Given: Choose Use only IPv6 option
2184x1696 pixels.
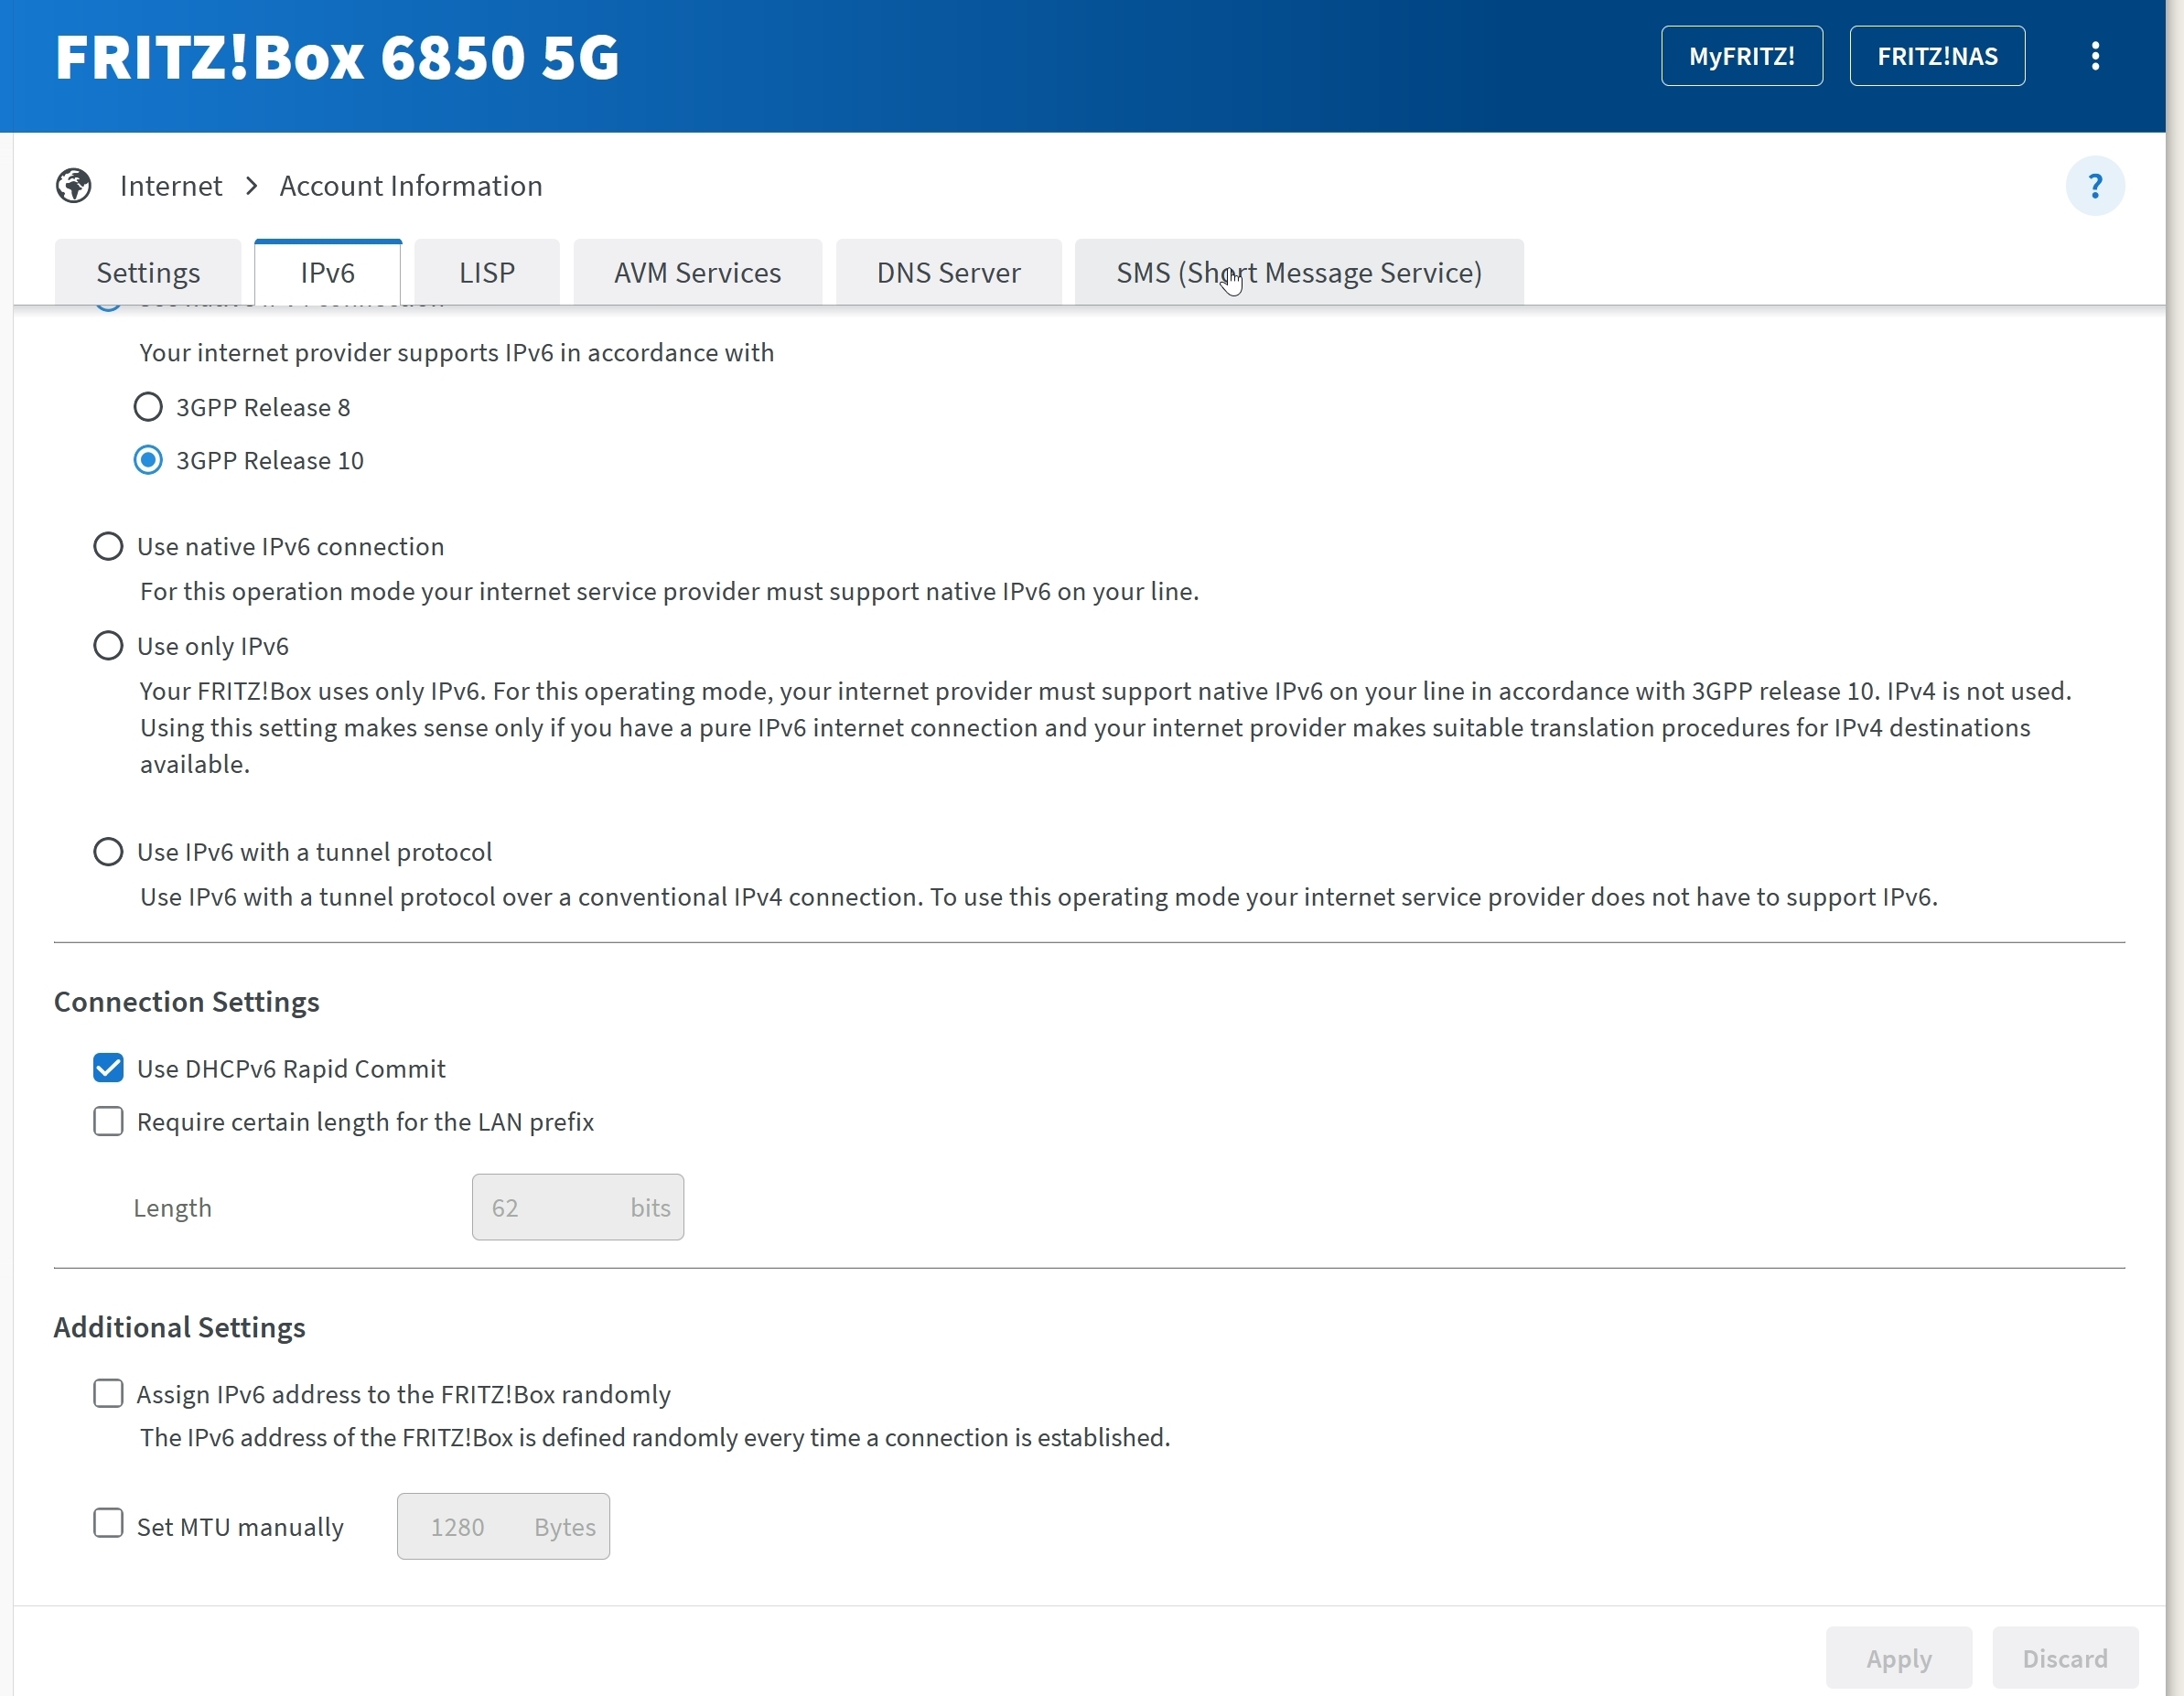Looking at the screenshot, I should point(108,645).
